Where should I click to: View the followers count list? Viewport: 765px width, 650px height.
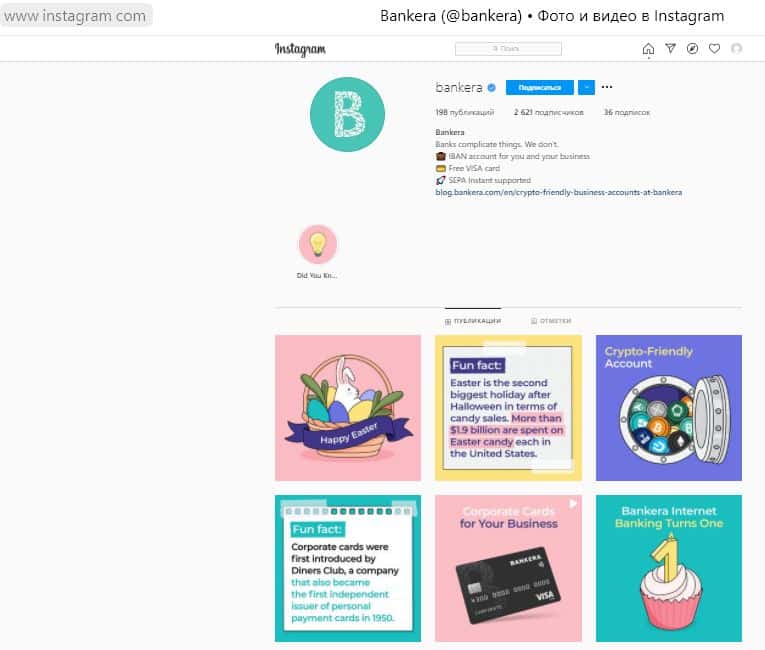[548, 112]
